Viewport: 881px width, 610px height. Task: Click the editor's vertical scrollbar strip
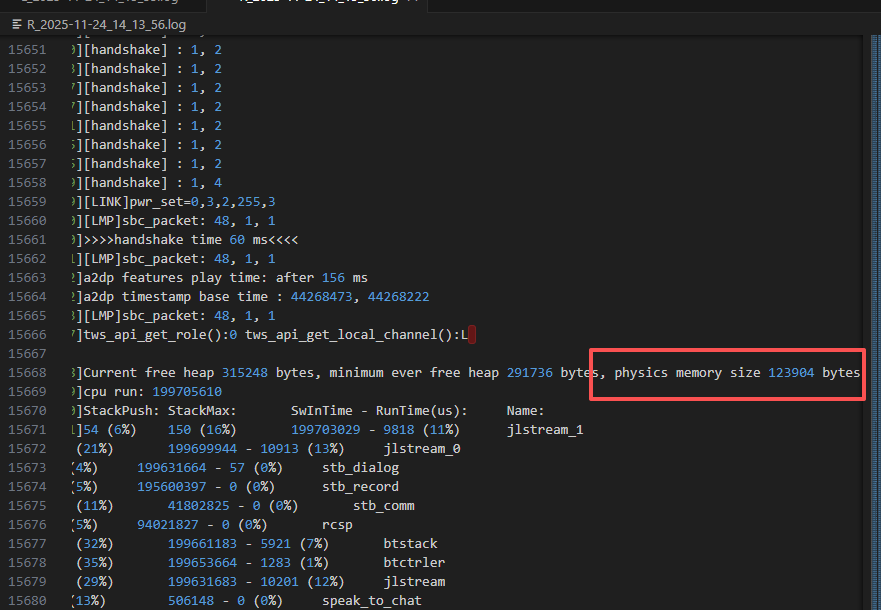(x=875, y=322)
